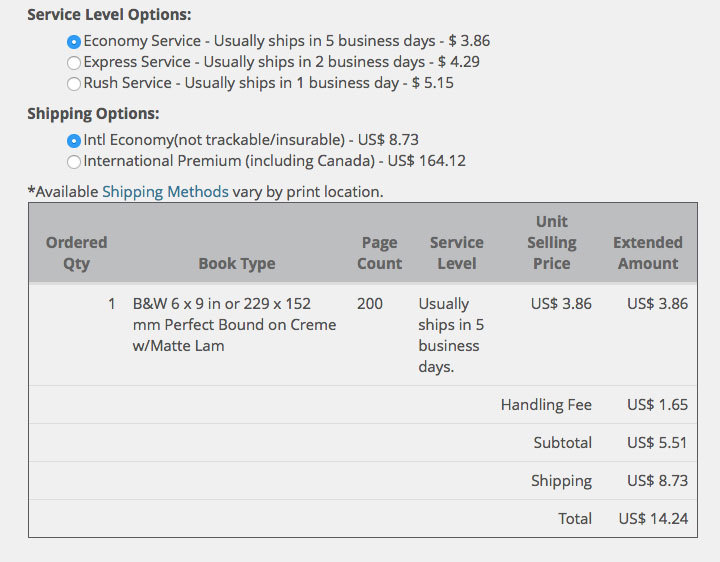
Task: Click the Service Level column header
Action: pyautogui.click(x=456, y=253)
